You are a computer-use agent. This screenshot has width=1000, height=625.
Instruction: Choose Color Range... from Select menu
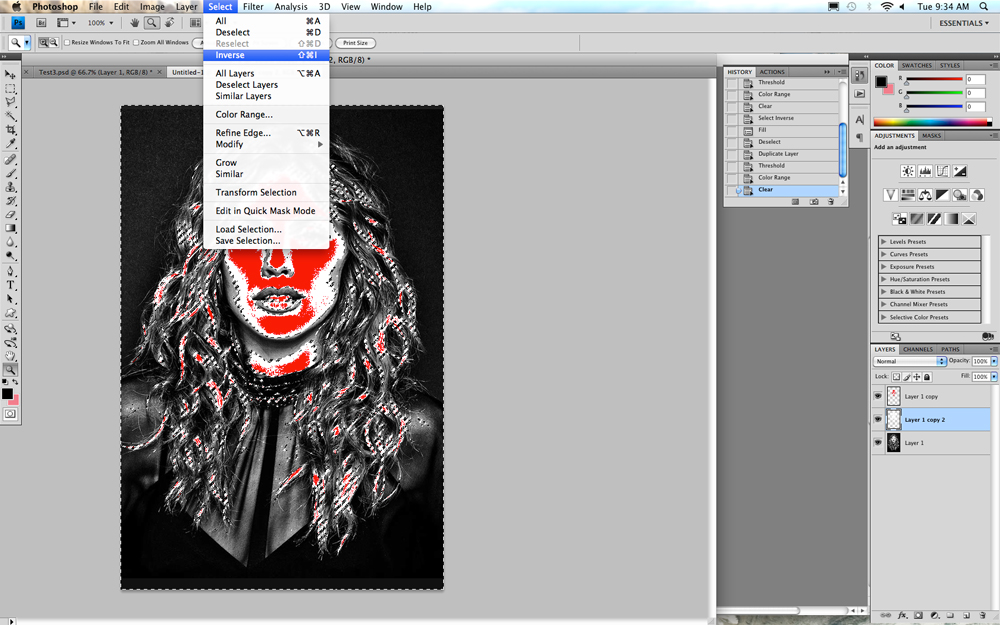[x=266, y=115]
